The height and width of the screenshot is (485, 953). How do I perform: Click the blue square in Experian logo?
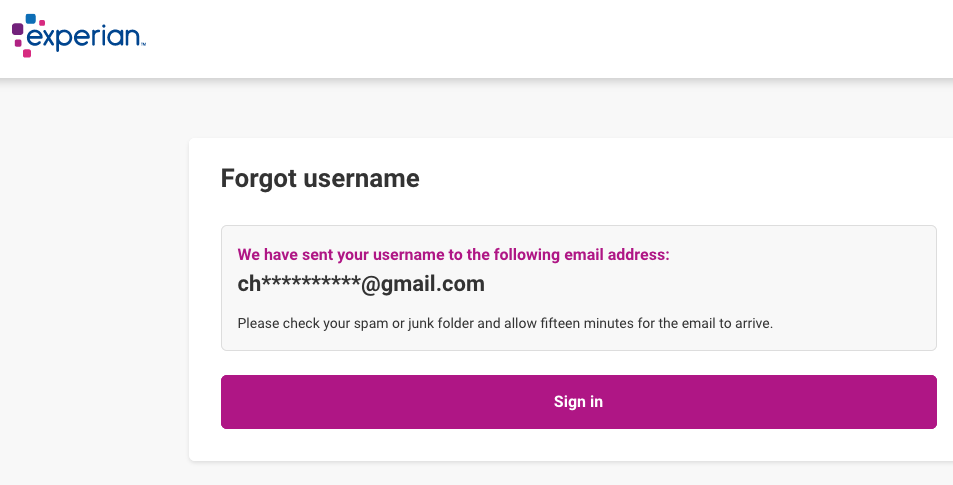tap(32, 19)
